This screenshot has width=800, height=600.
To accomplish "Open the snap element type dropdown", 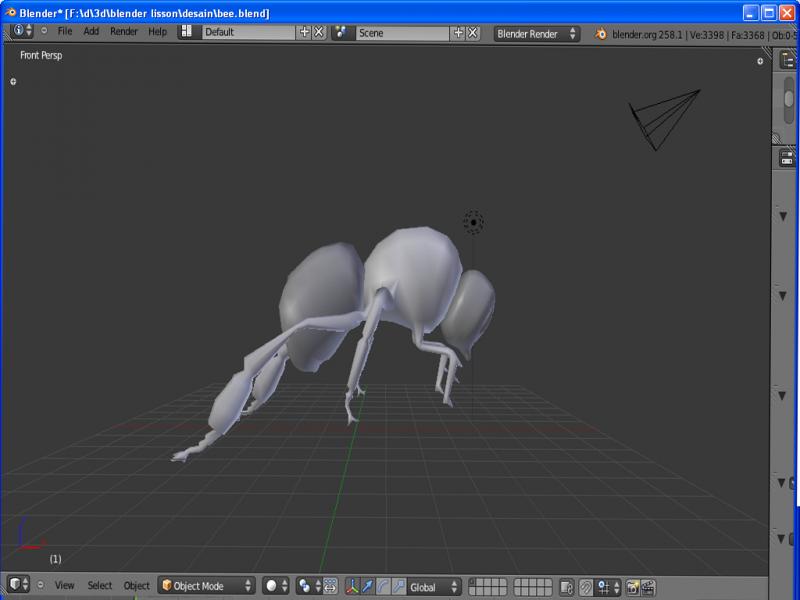I will tap(608, 587).
